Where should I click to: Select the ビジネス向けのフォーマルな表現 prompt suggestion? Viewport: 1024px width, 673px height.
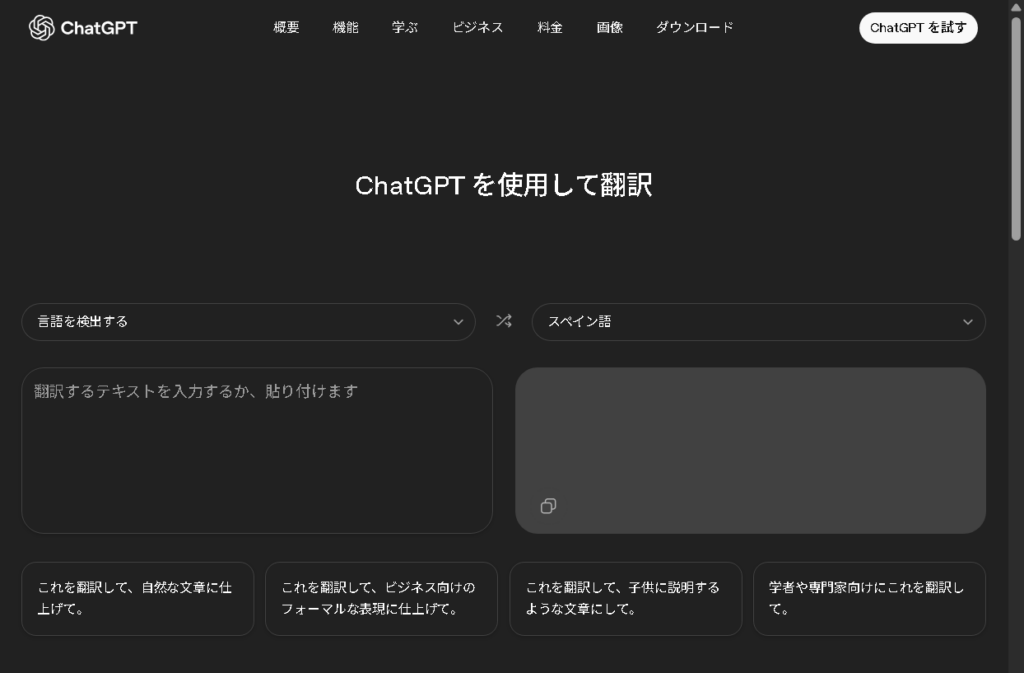[381, 598]
